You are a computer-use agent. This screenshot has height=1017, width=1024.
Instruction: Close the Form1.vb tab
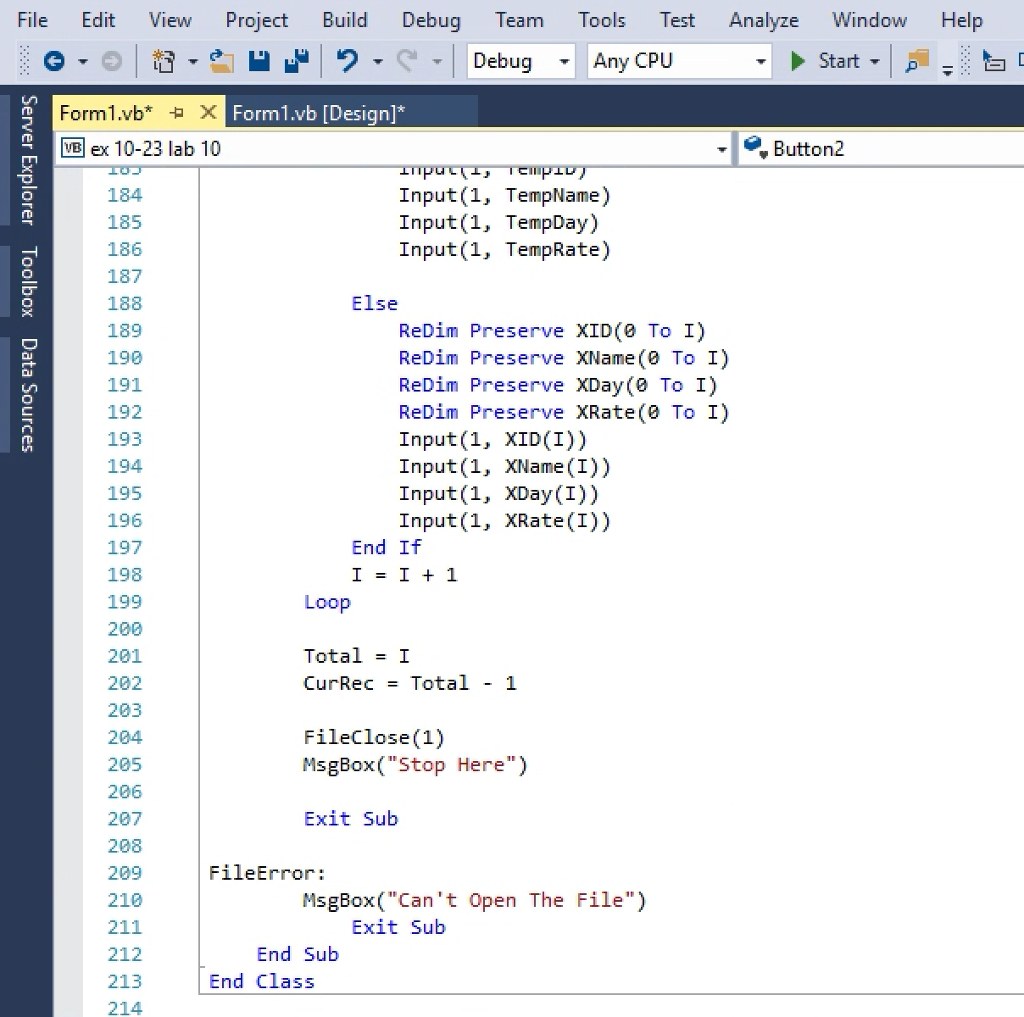point(208,113)
